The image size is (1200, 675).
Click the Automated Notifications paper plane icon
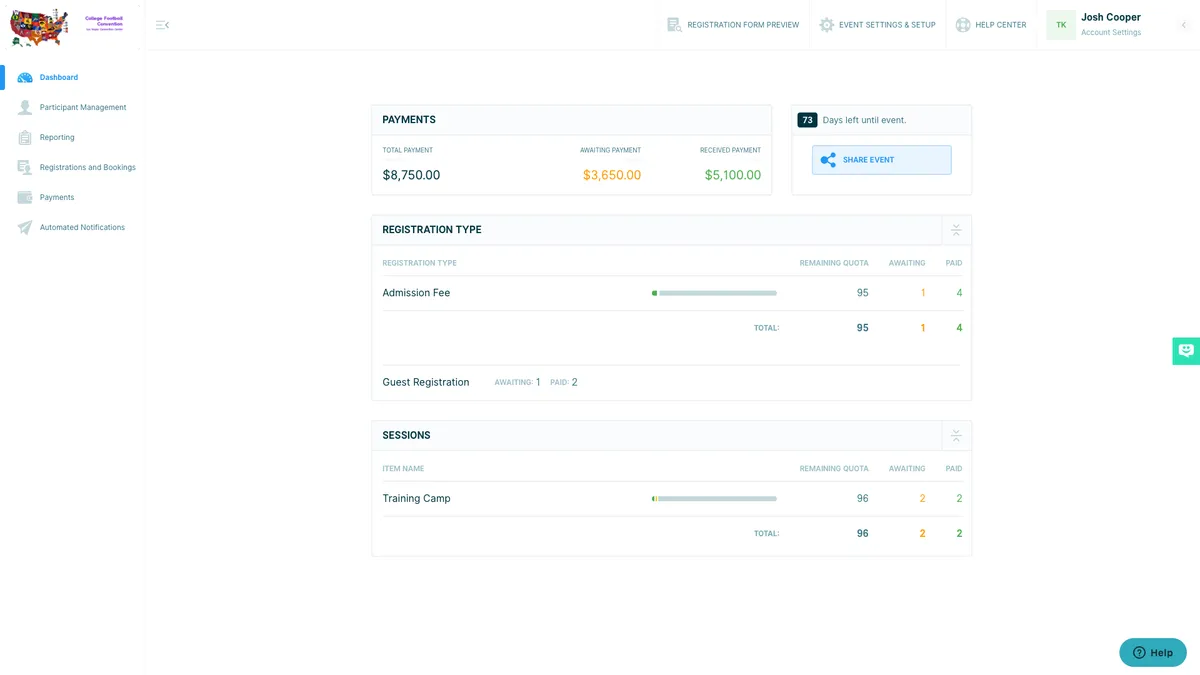point(25,227)
